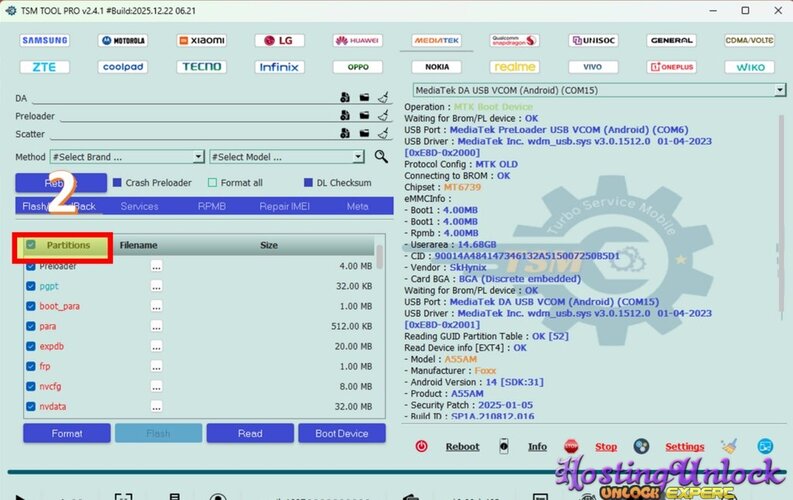
Task: Open the Select Brand dropdown
Action: coord(127,157)
